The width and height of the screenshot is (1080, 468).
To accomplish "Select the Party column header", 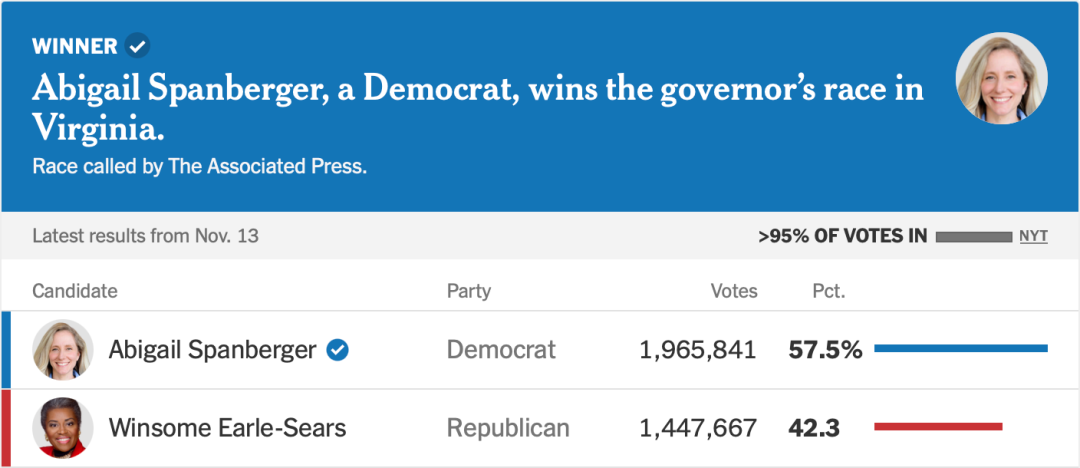I will (469, 291).
